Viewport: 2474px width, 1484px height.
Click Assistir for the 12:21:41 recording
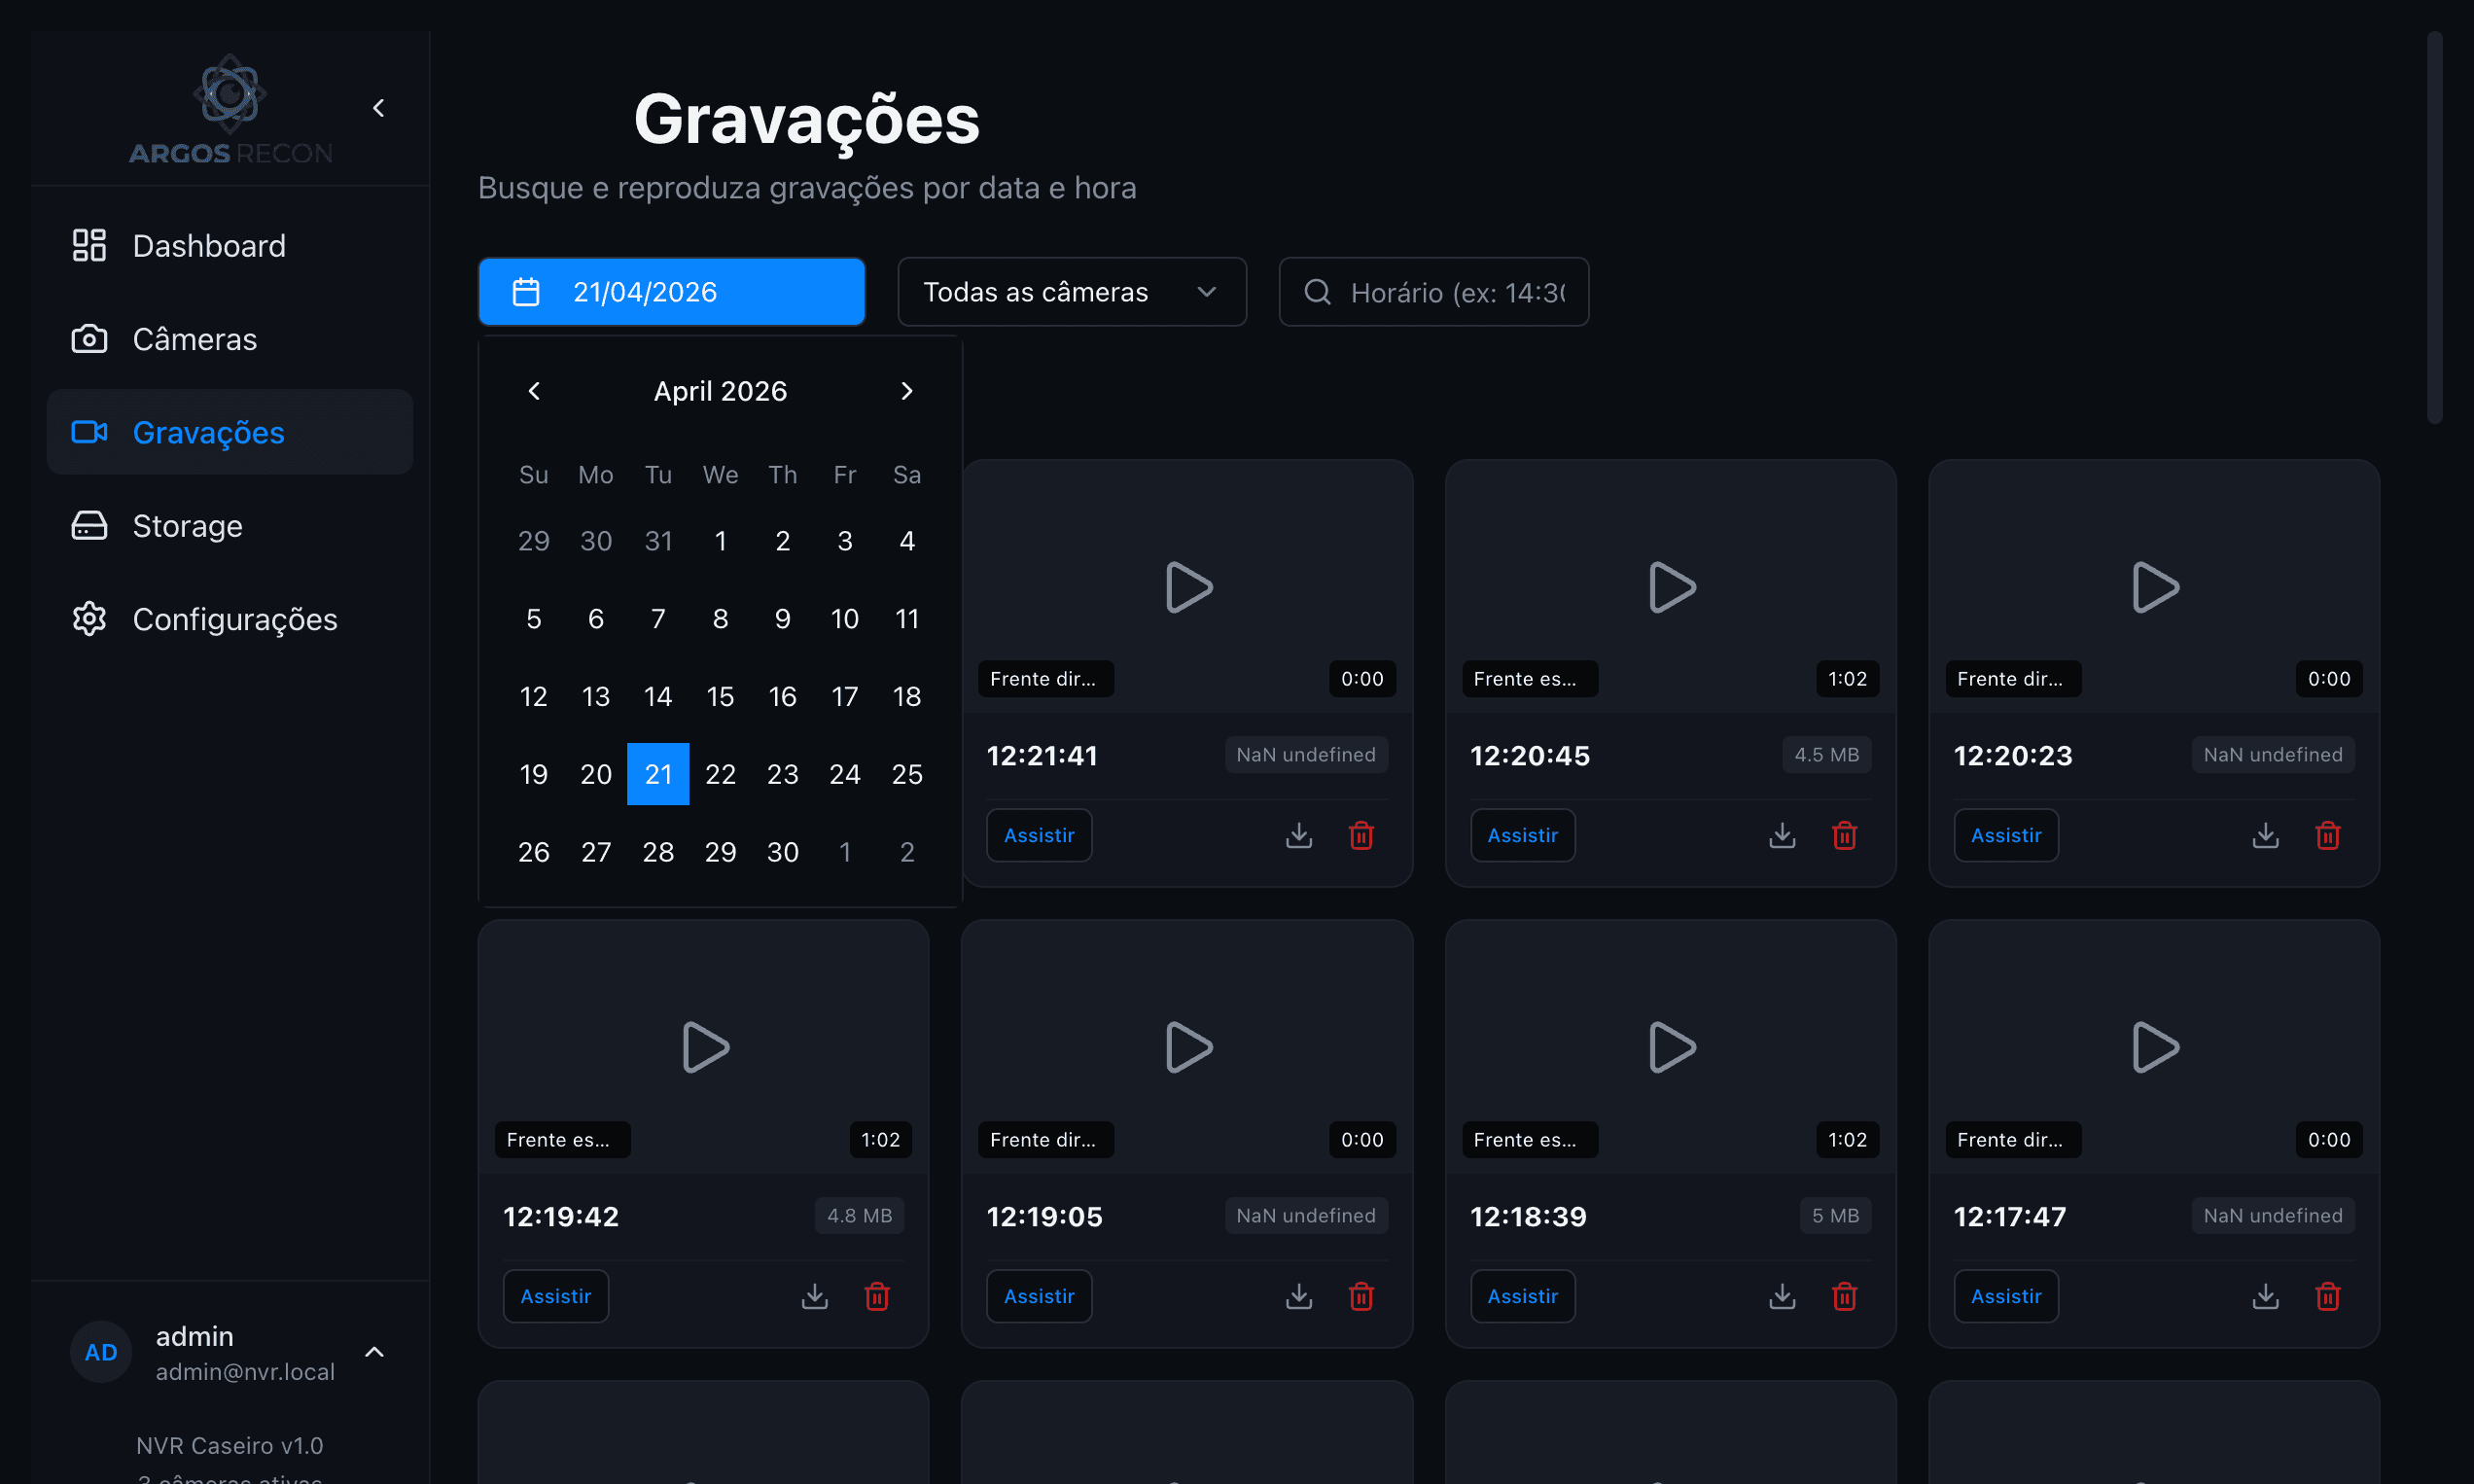click(1039, 835)
